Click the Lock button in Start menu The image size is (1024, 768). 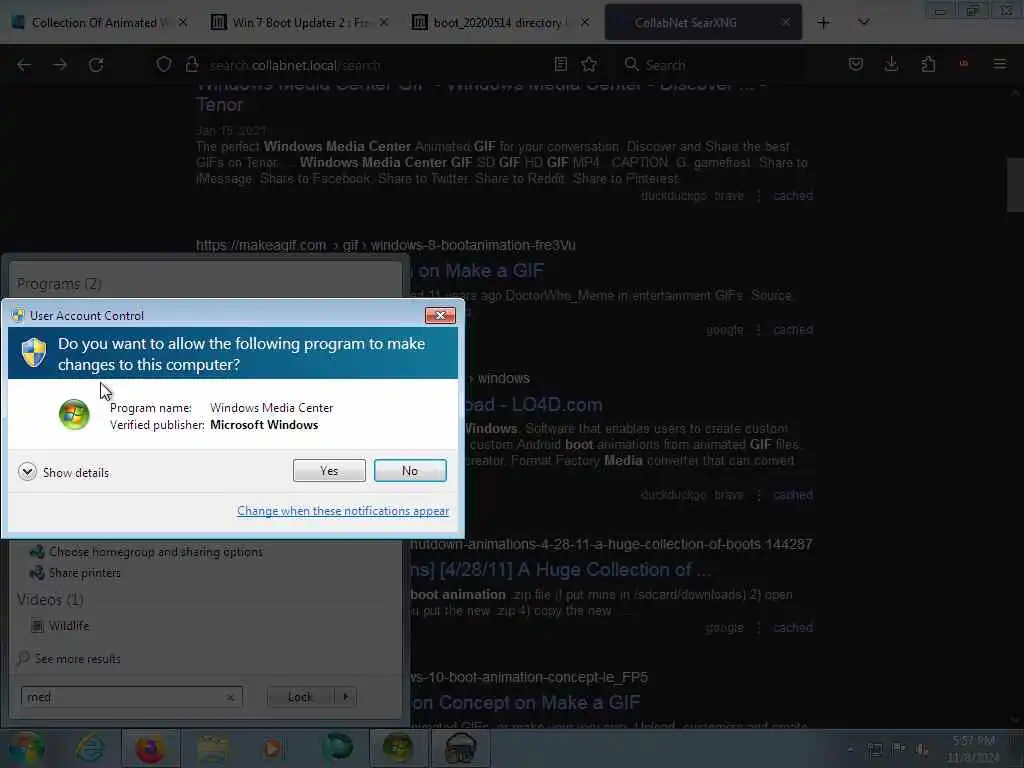coord(300,697)
